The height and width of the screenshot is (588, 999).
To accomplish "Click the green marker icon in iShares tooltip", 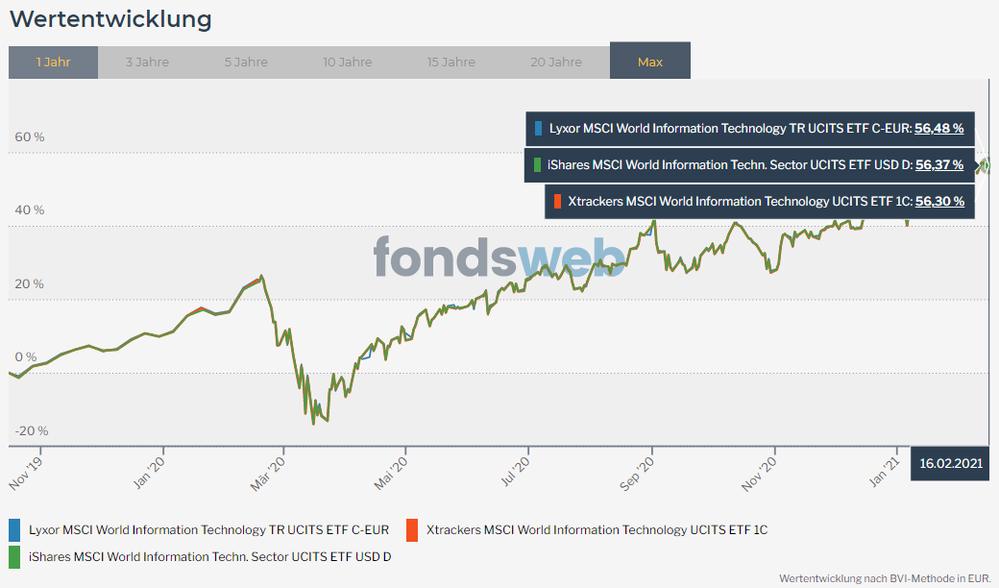I will pos(538,164).
